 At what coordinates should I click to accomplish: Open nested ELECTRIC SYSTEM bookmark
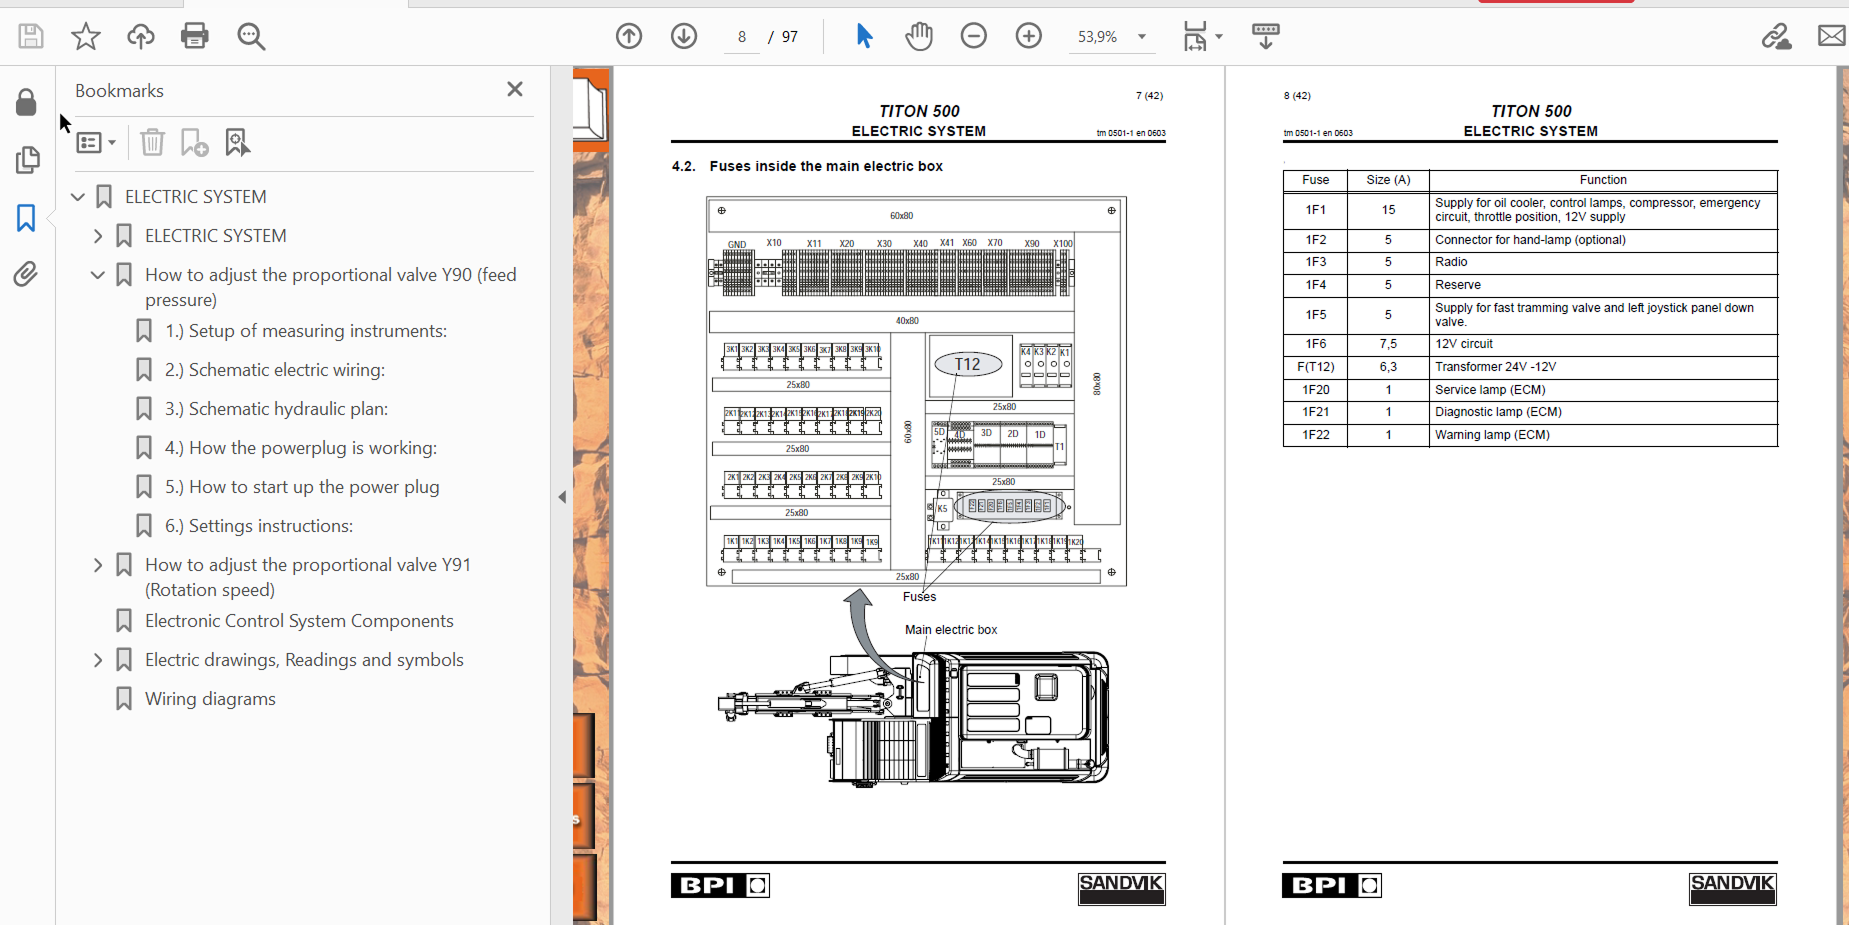tap(216, 236)
